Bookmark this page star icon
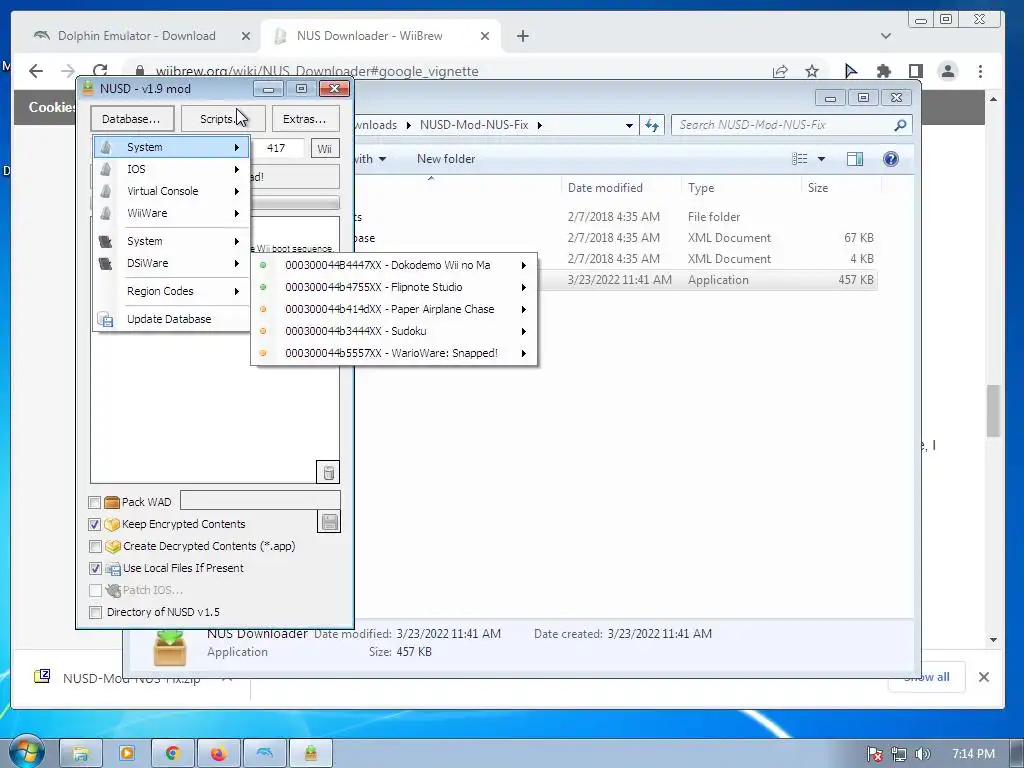 [x=812, y=71]
